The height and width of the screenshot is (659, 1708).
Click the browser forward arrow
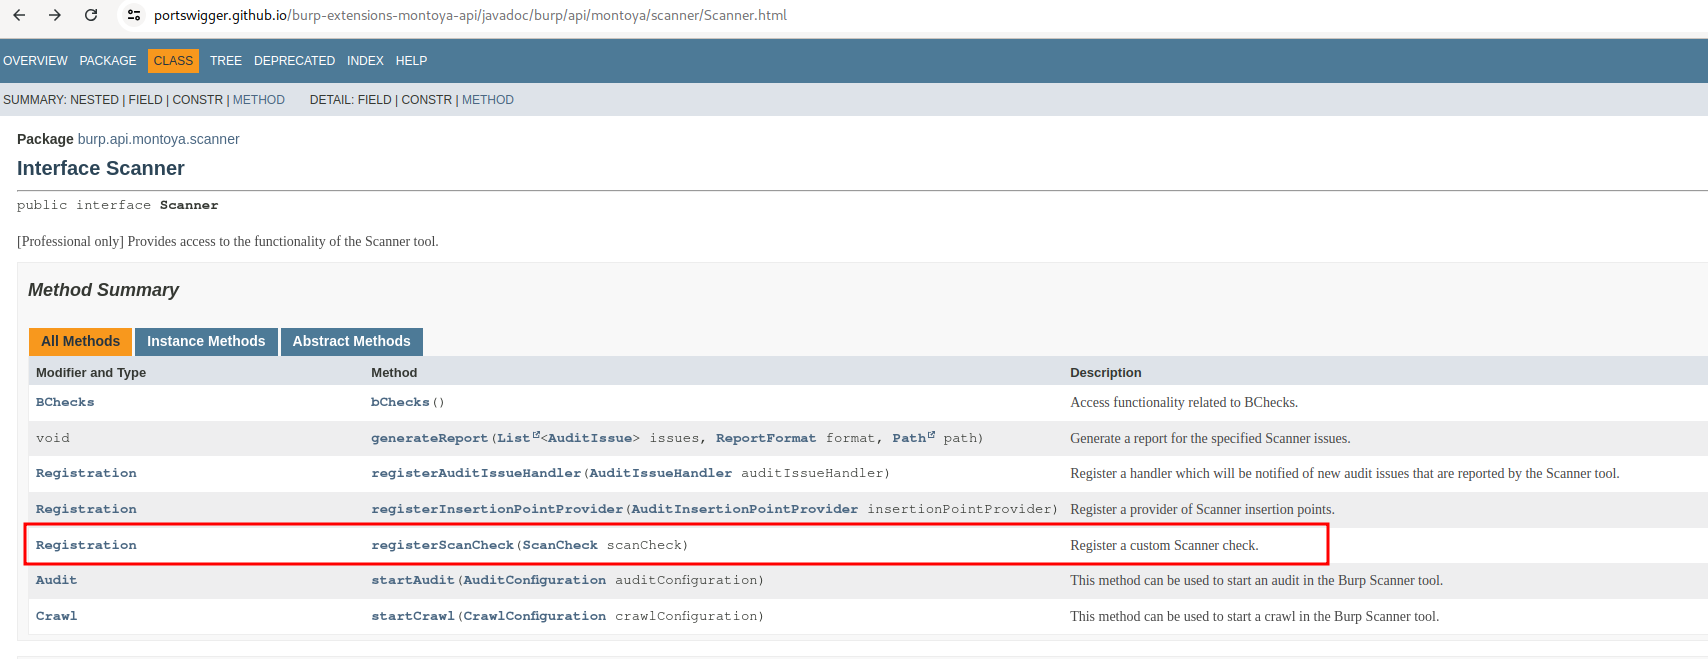pos(55,15)
